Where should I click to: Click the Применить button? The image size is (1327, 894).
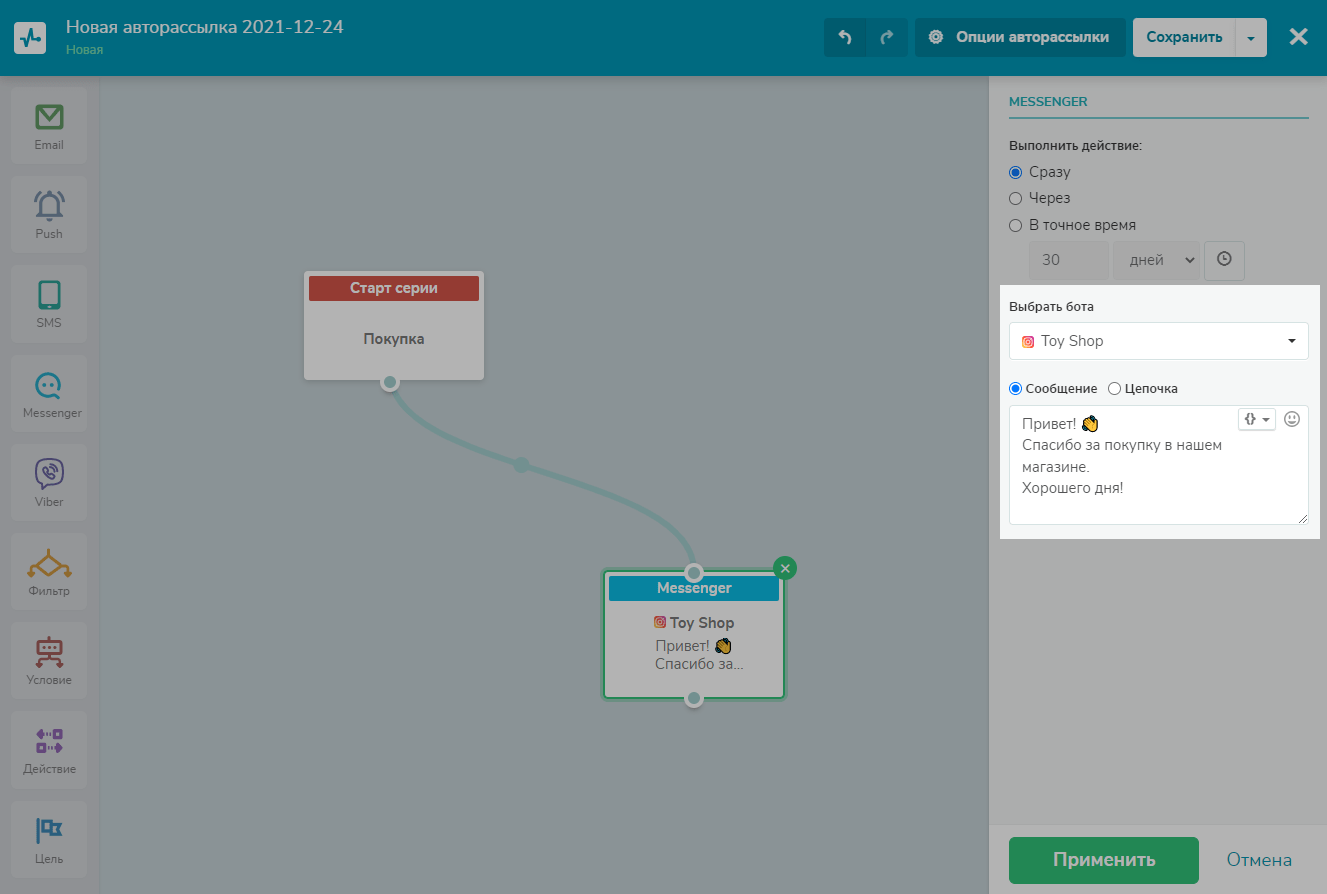click(1104, 860)
